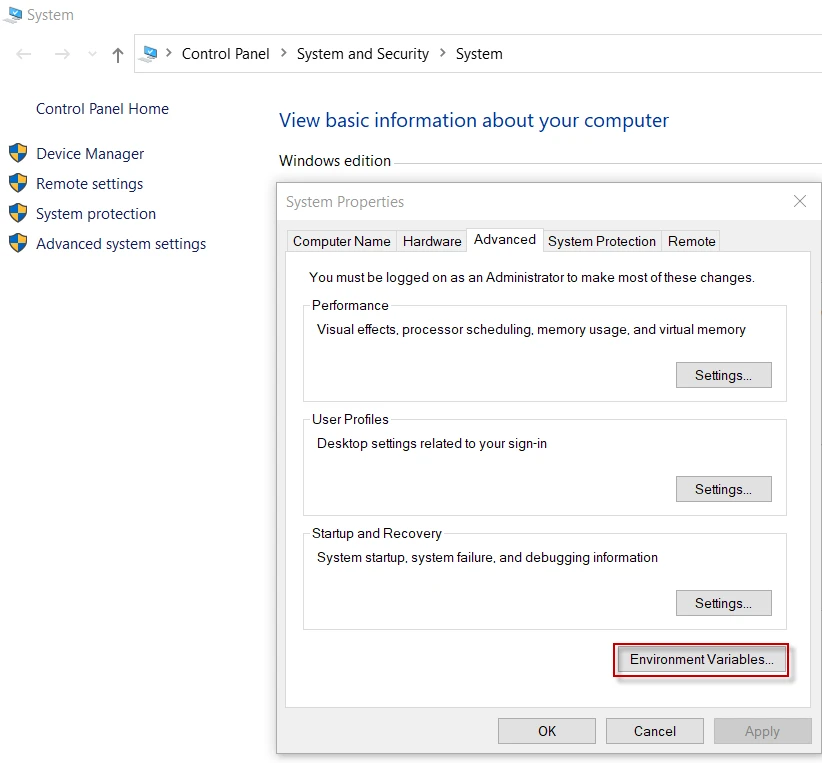The width and height of the screenshot is (822, 763).
Task: Switch to the Computer Name tab
Action: [x=341, y=241]
